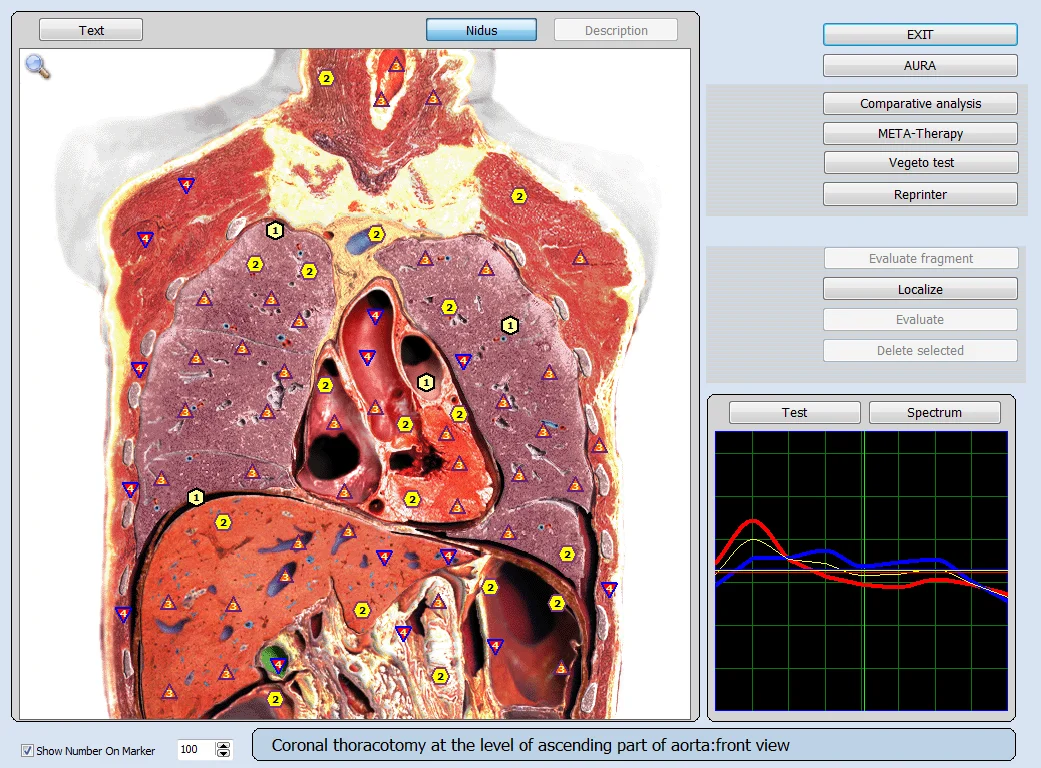Select the white 1 marker inside the heart
The height and width of the screenshot is (768, 1041).
(426, 382)
